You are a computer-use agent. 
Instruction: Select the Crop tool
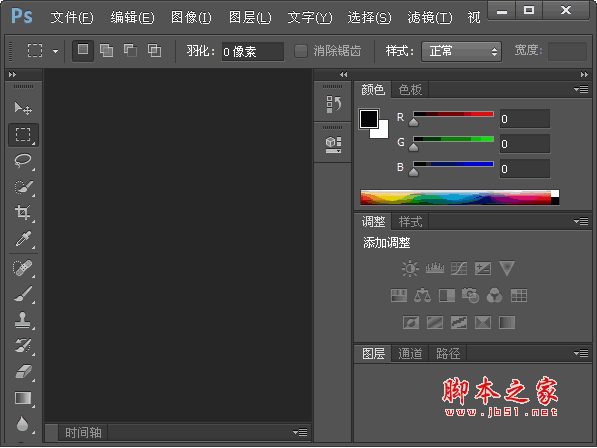pyautogui.click(x=23, y=212)
